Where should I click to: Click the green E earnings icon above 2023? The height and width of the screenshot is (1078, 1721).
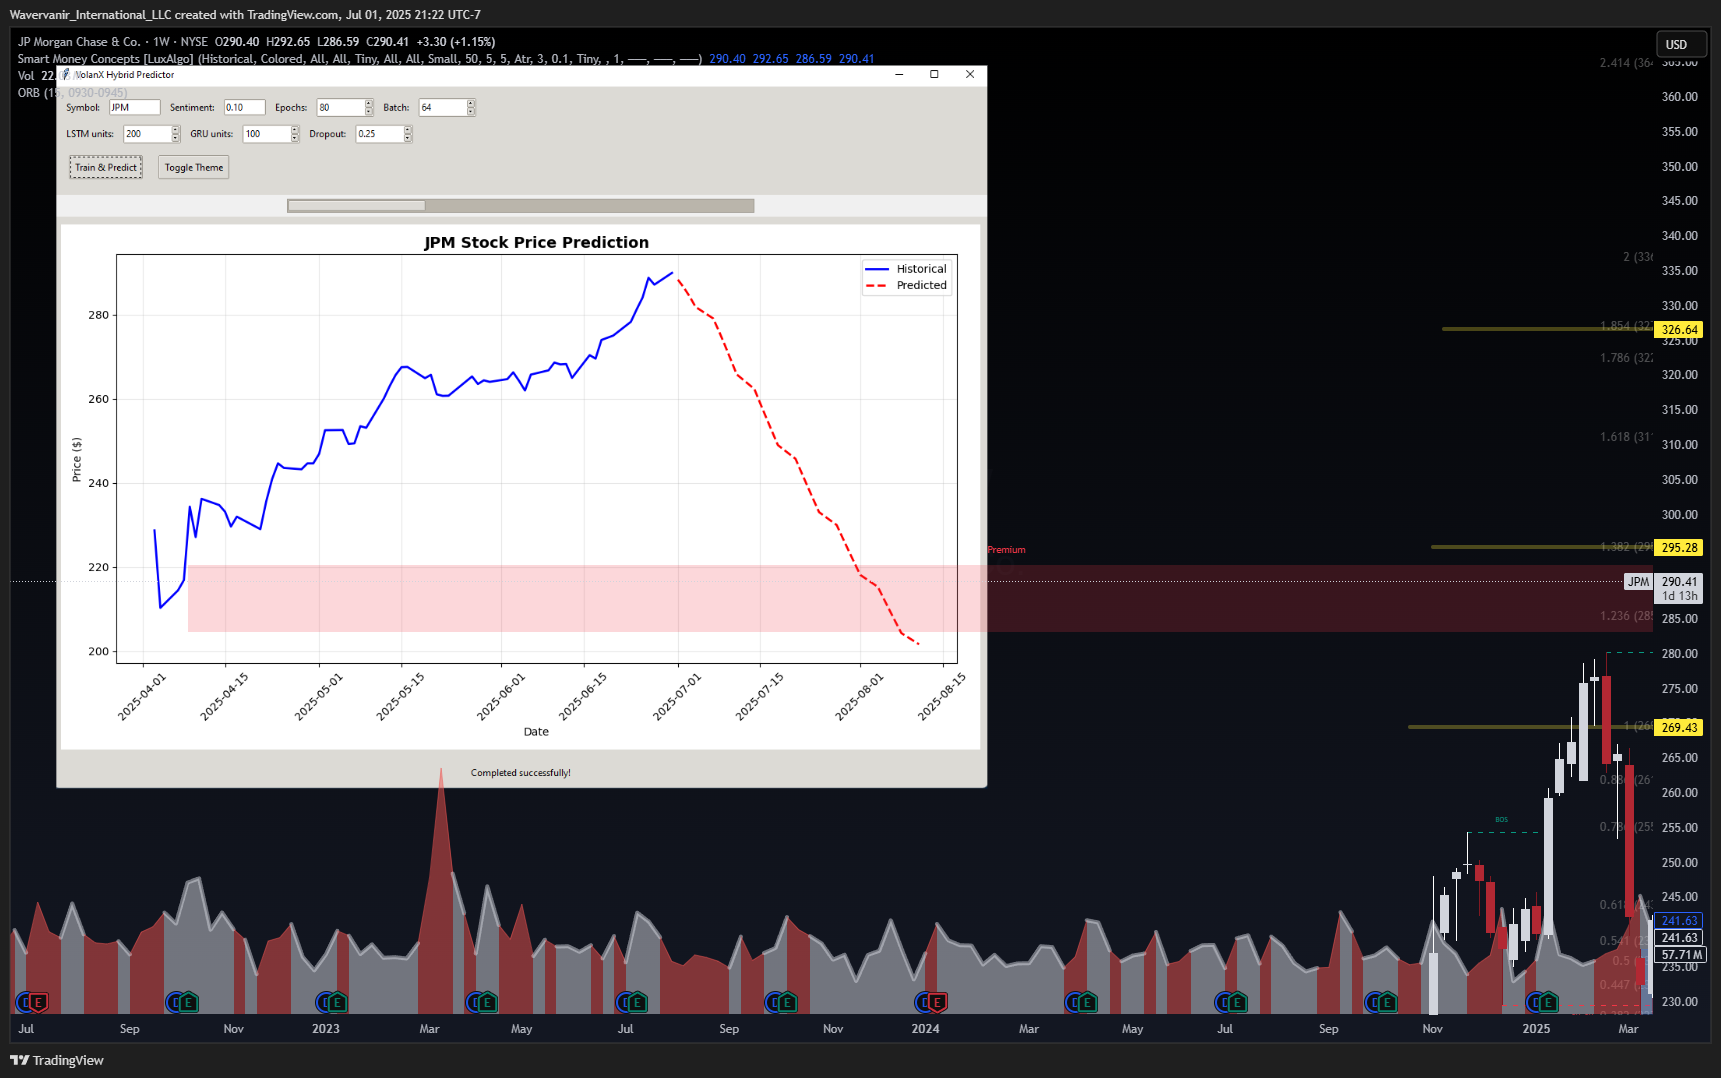coord(337,1002)
